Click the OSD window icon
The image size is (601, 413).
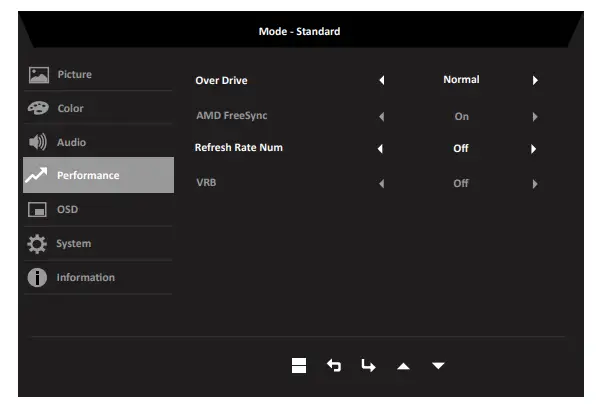(x=37, y=210)
